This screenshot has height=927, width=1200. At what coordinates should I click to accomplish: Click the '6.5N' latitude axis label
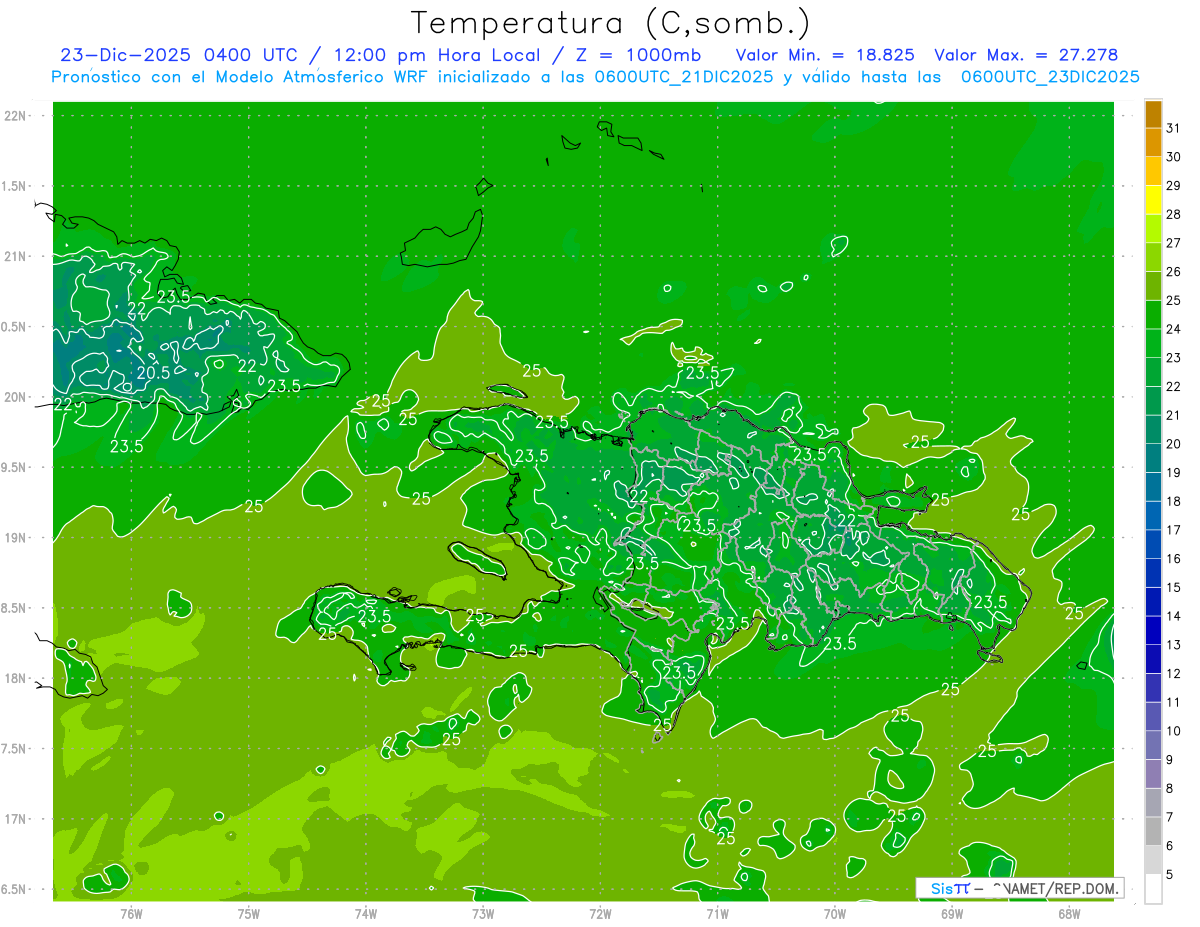pos(14,889)
